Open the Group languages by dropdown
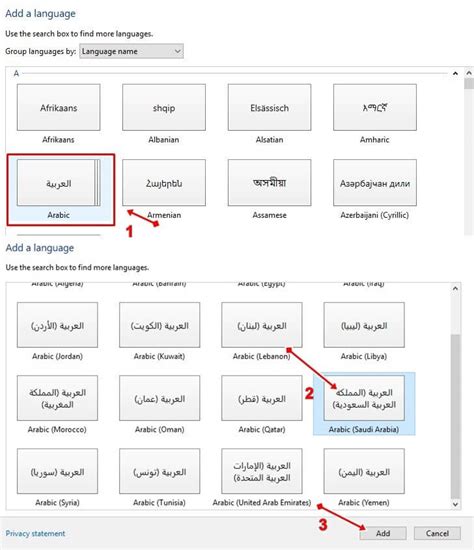474x550 pixels. point(131,51)
